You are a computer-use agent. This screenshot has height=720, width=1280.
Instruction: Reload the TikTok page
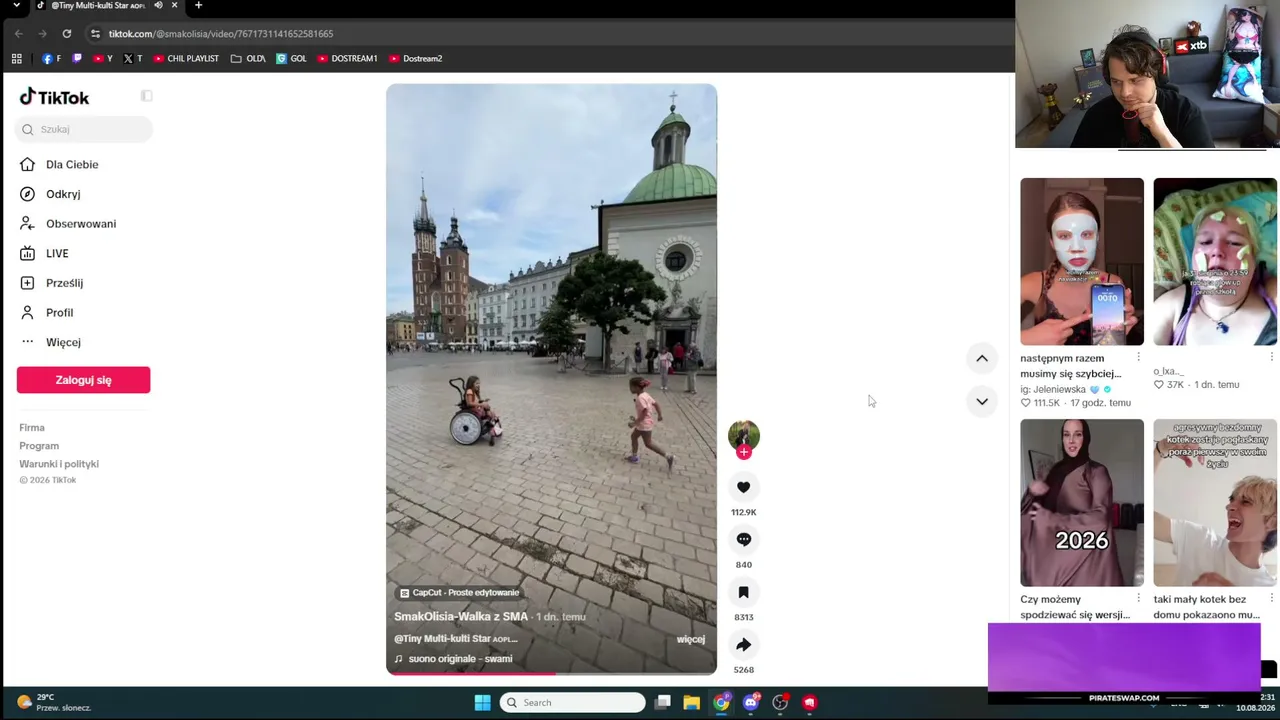point(67,34)
